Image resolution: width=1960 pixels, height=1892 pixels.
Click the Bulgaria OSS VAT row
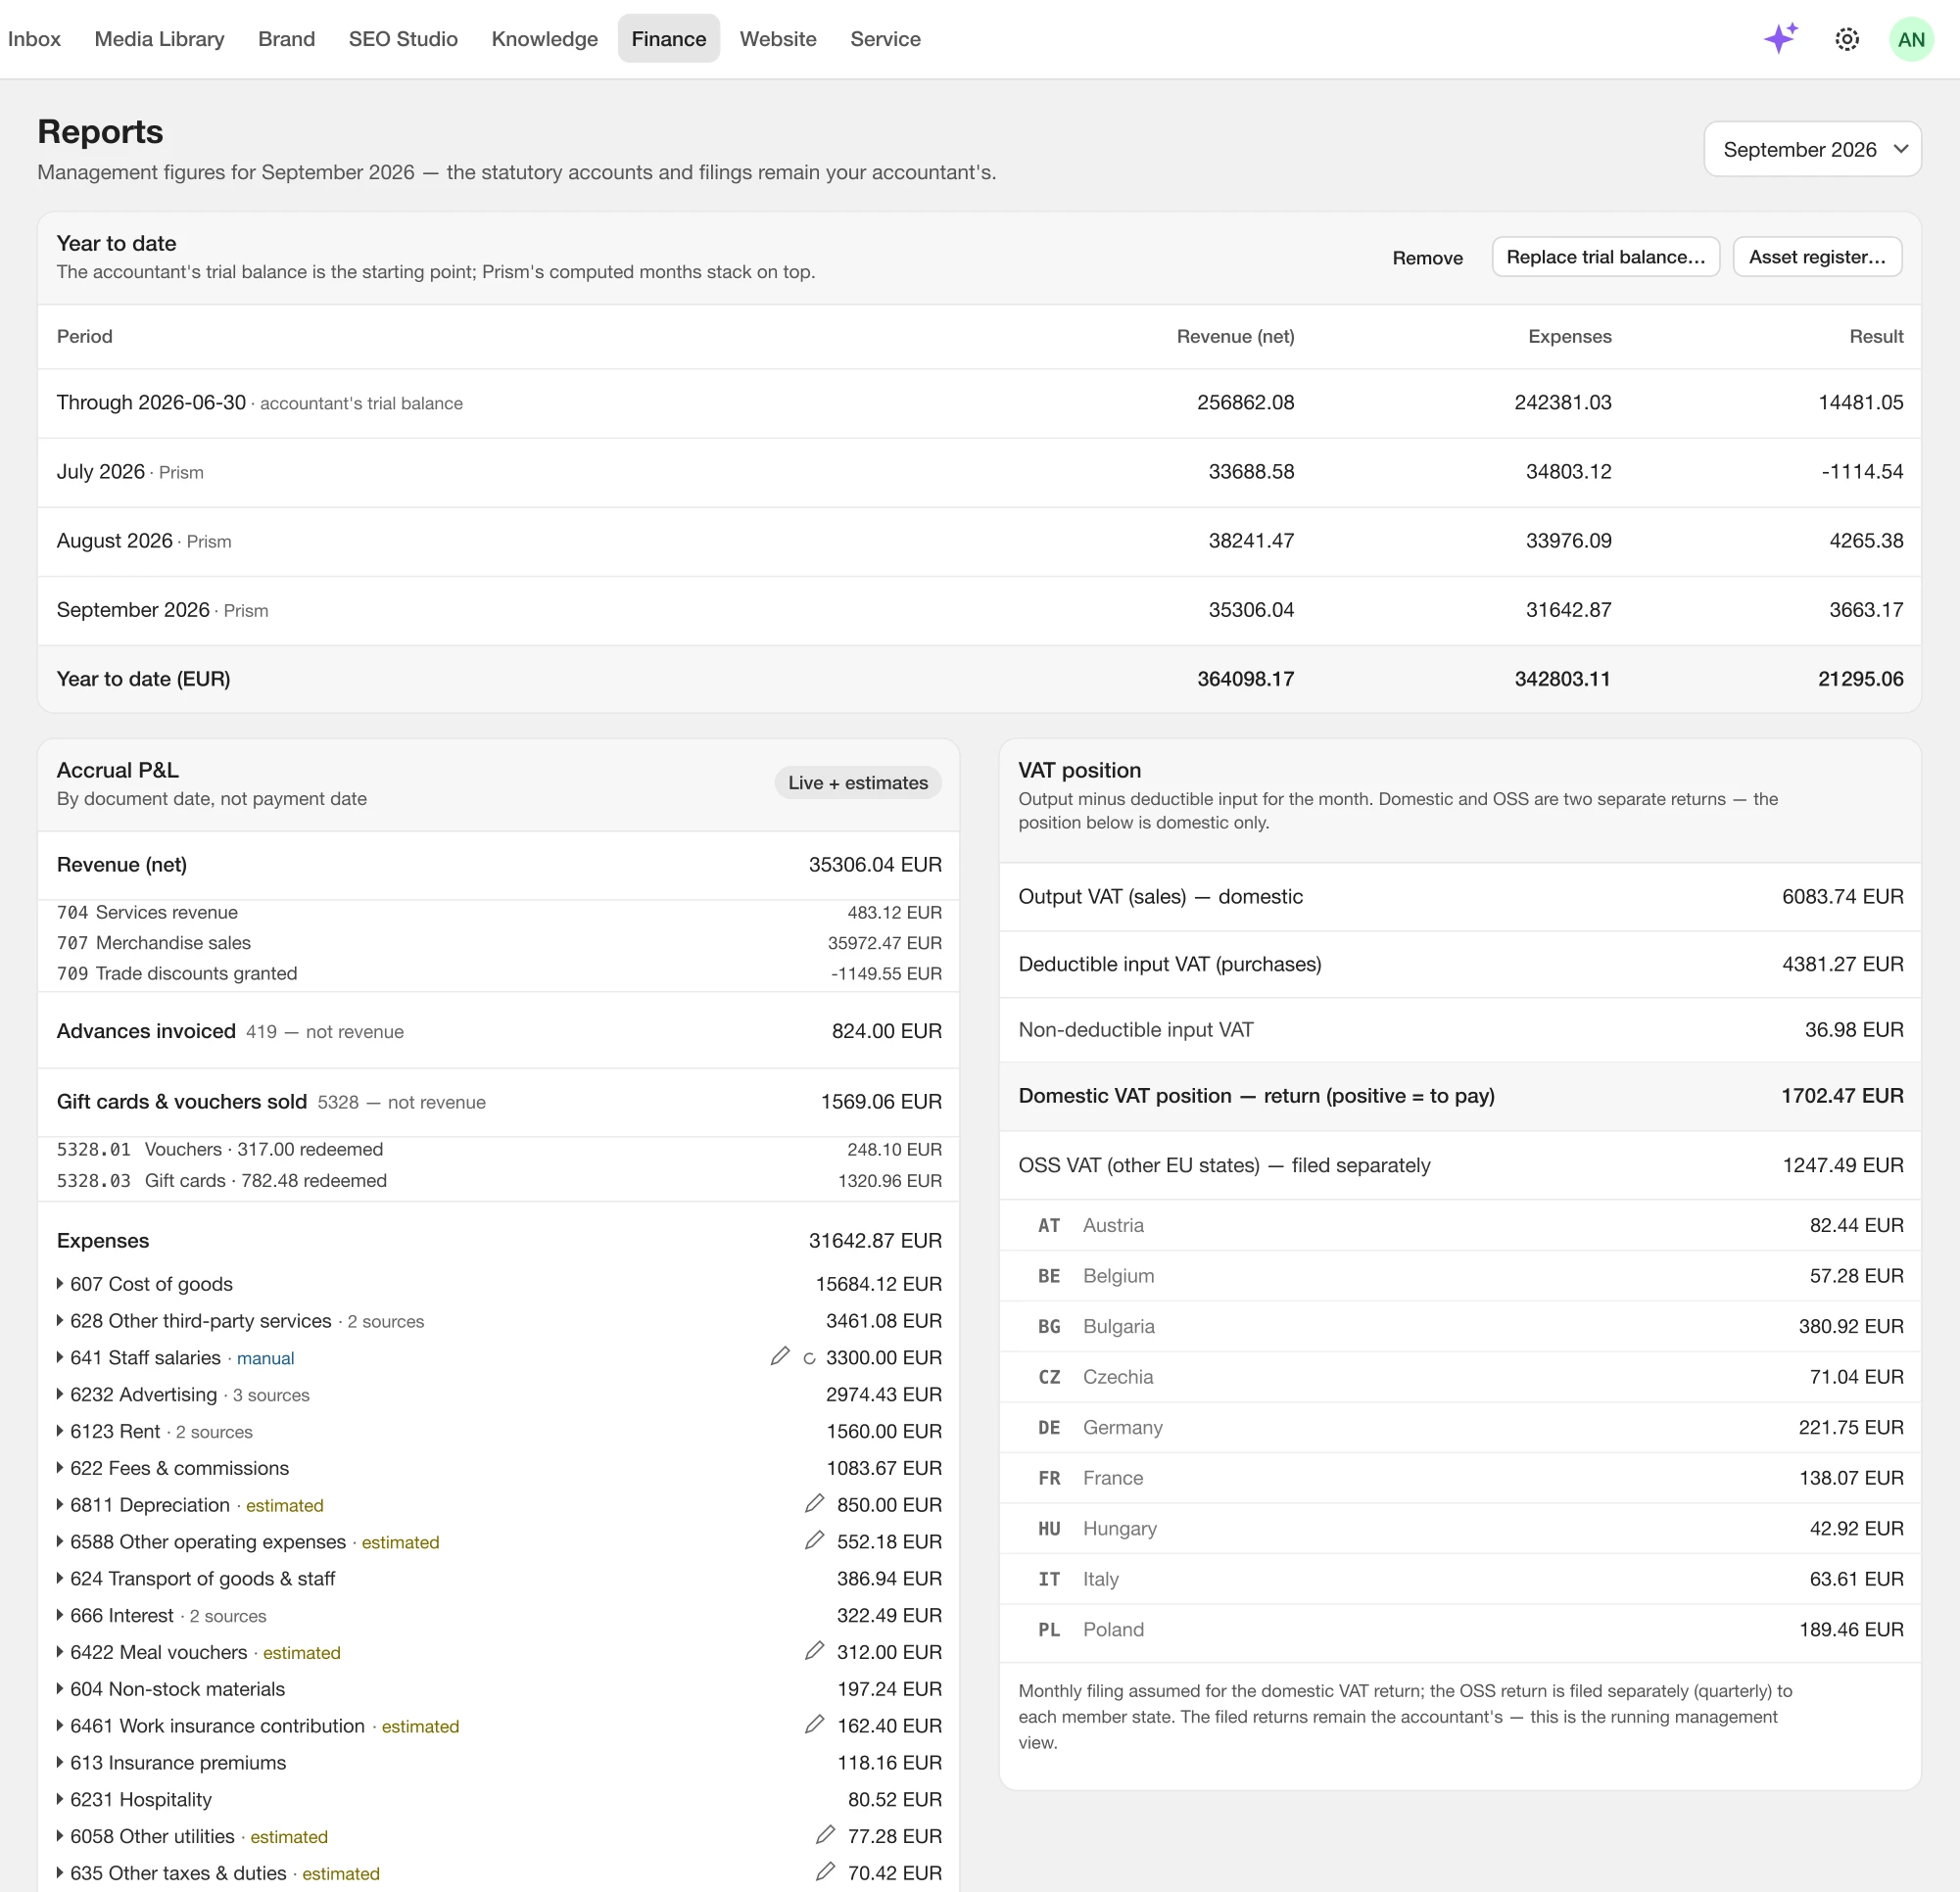1460,1326
